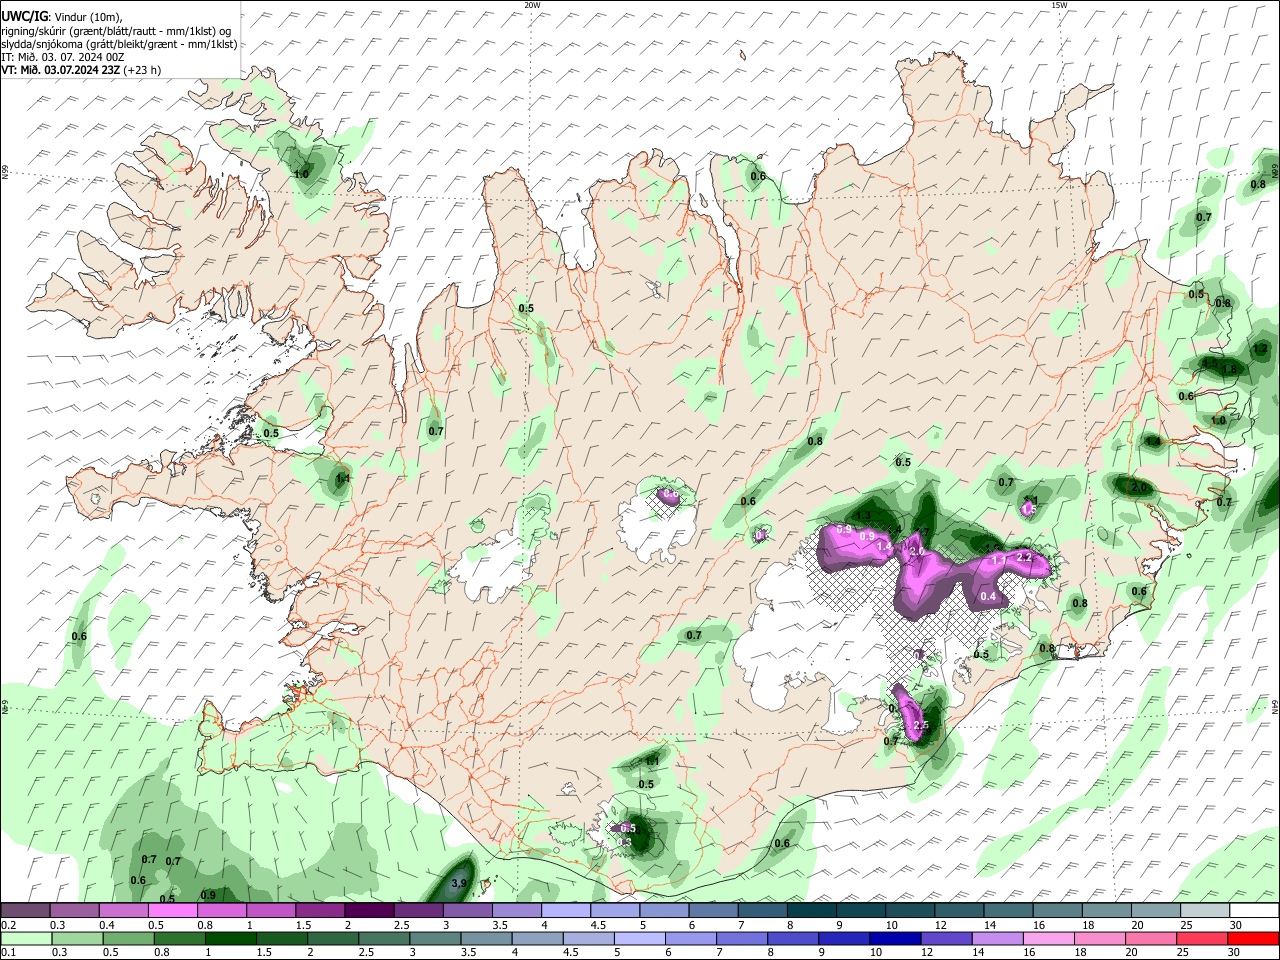Click the '15W' longitude label
This screenshot has width=1280, height=960.
(x=1059, y=5)
